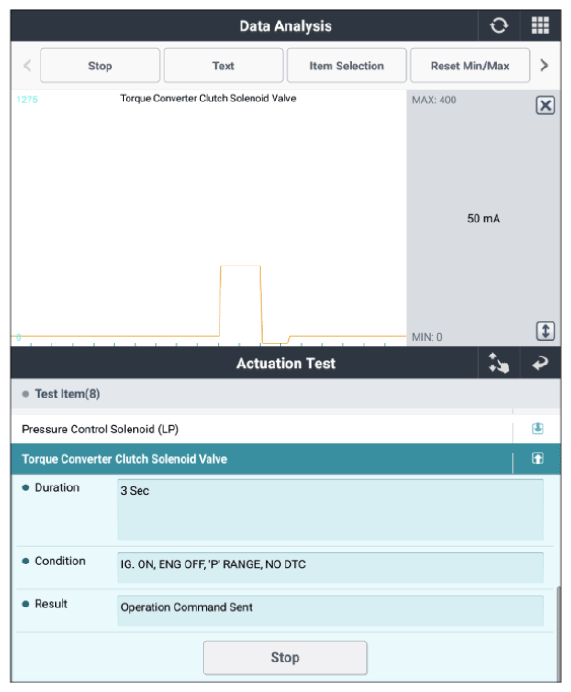The height and width of the screenshot is (692, 571).
Task: Show next toolbar buttons with right chevron
Action: (544, 65)
